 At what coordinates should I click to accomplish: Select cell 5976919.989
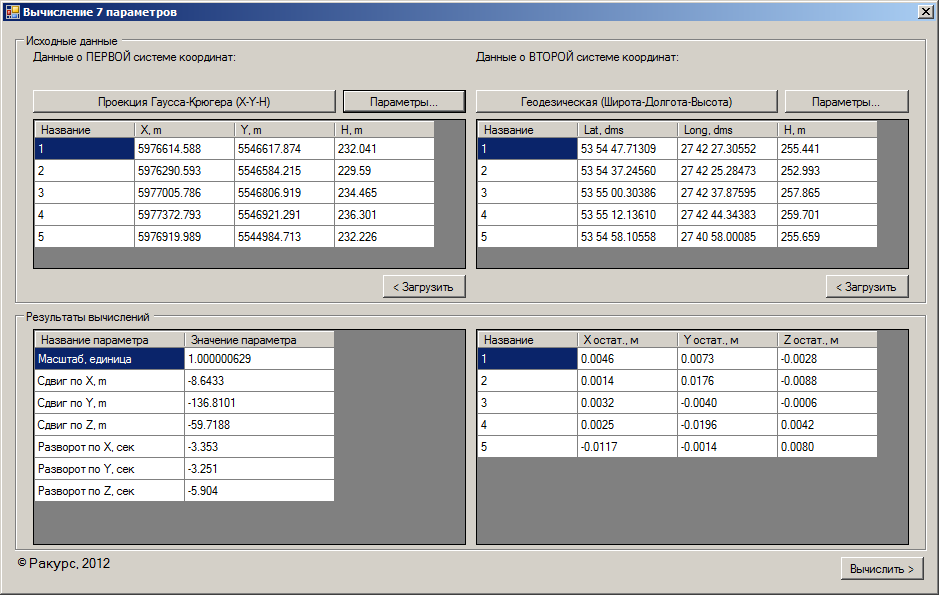[x=184, y=236]
